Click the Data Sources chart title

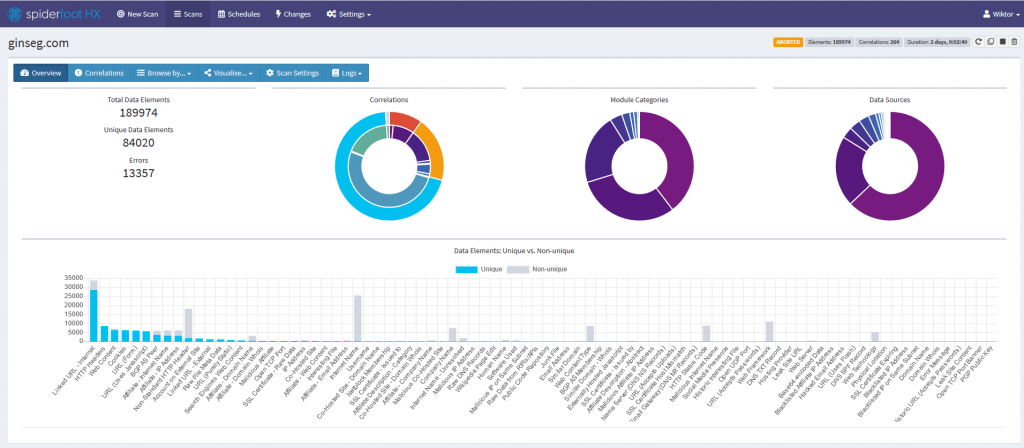pos(890,100)
